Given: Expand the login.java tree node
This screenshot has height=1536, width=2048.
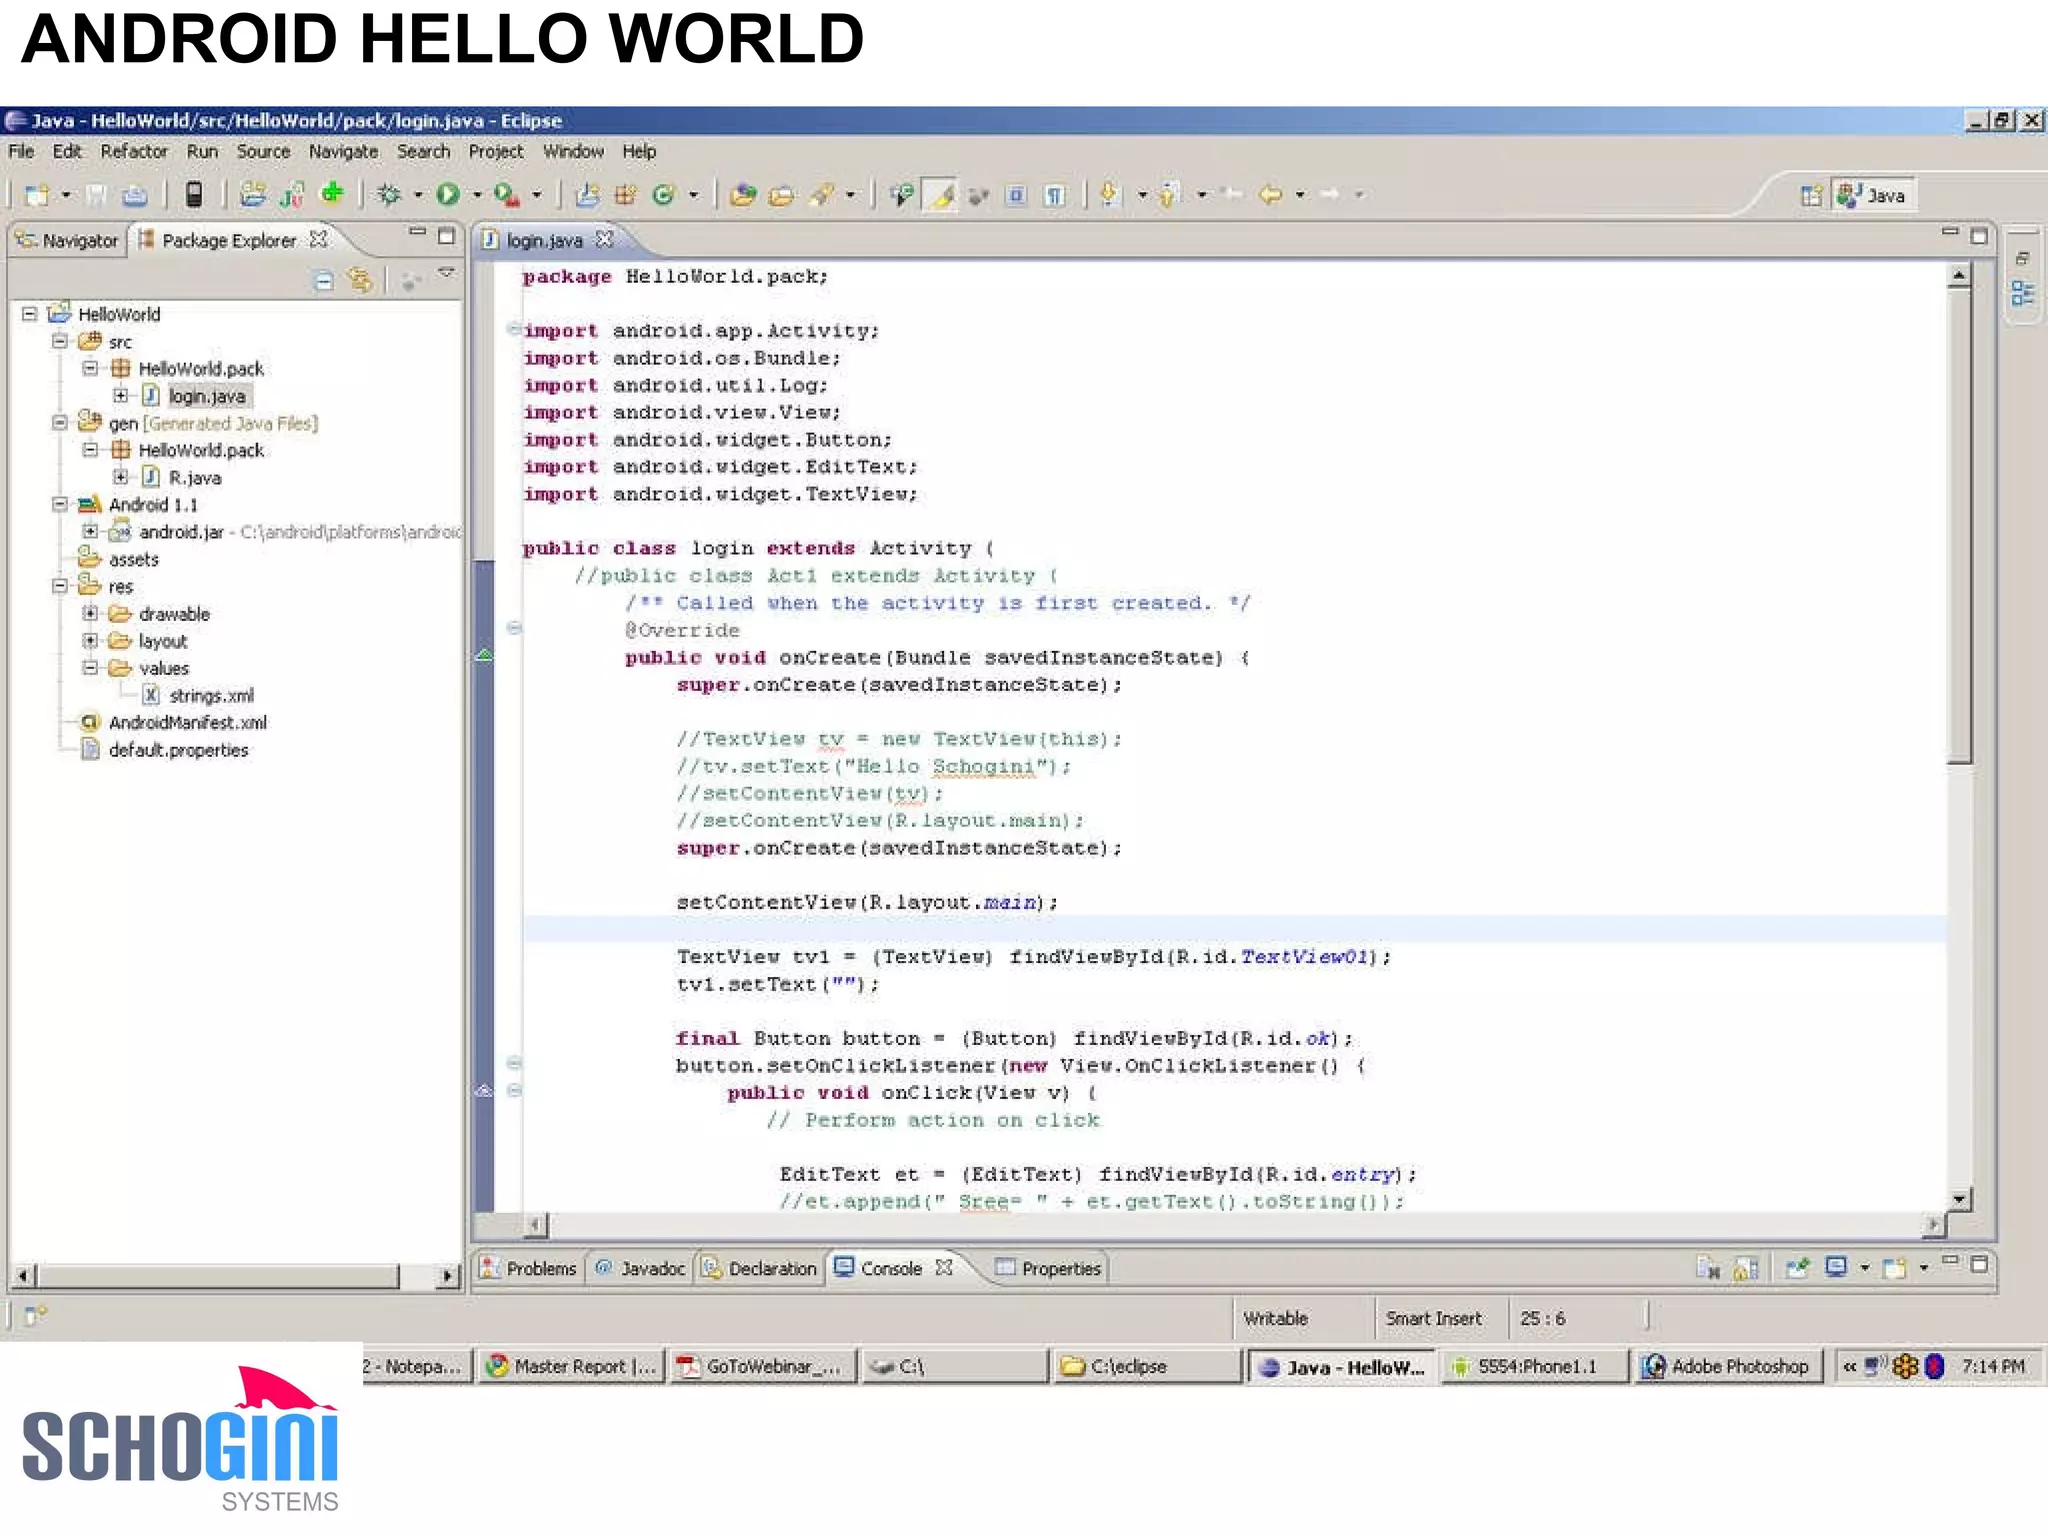Looking at the screenshot, I should click(x=120, y=396).
